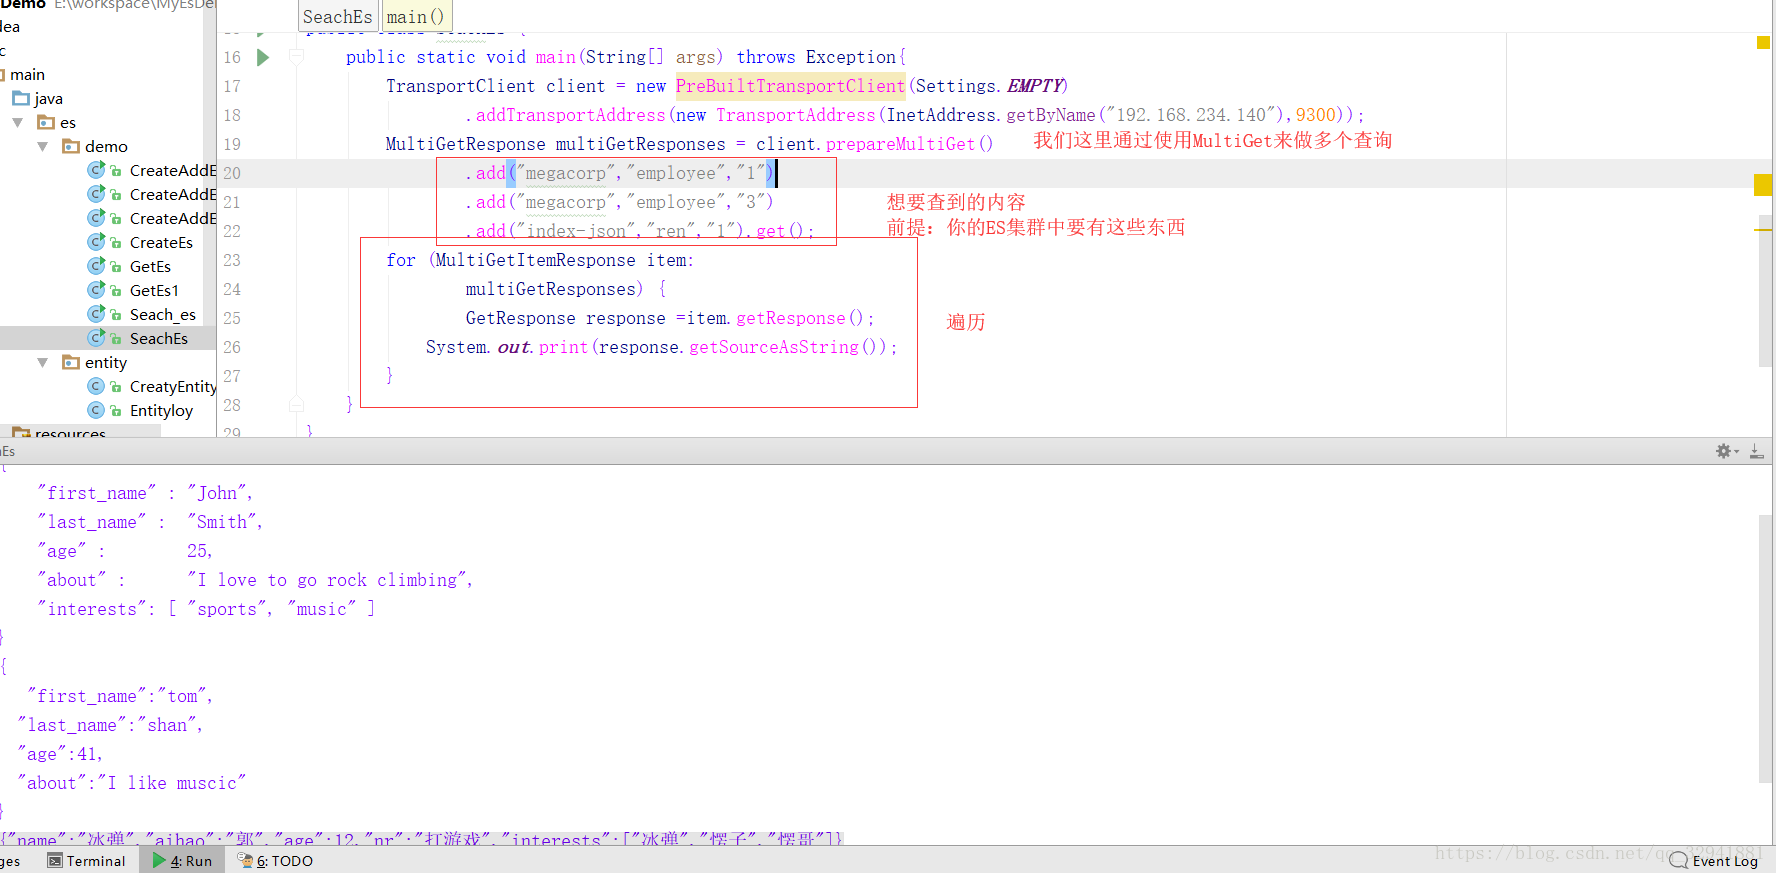The height and width of the screenshot is (873, 1776).
Task: Collapse the es package folder
Action: (x=18, y=122)
